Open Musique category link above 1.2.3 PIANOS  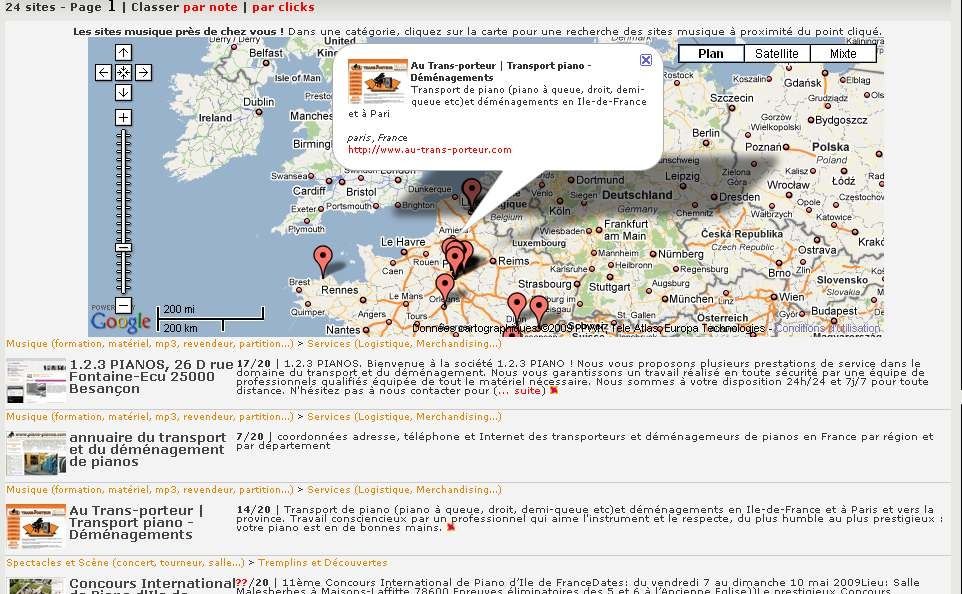coord(150,344)
